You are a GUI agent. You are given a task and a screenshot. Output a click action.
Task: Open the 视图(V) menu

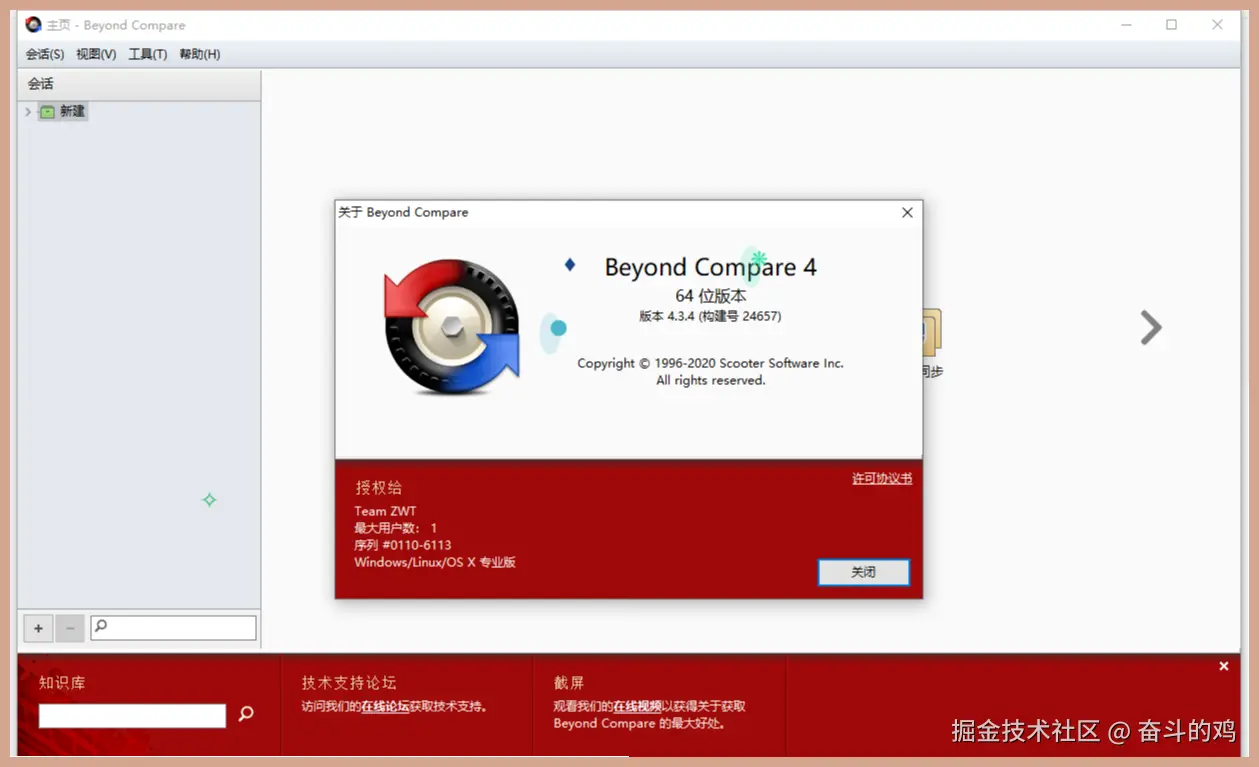(x=96, y=54)
